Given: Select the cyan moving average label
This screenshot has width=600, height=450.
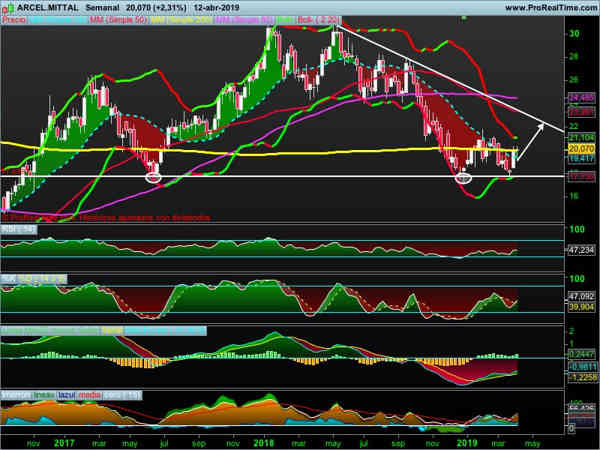Looking at the screenshot, I should click(58, 20).
